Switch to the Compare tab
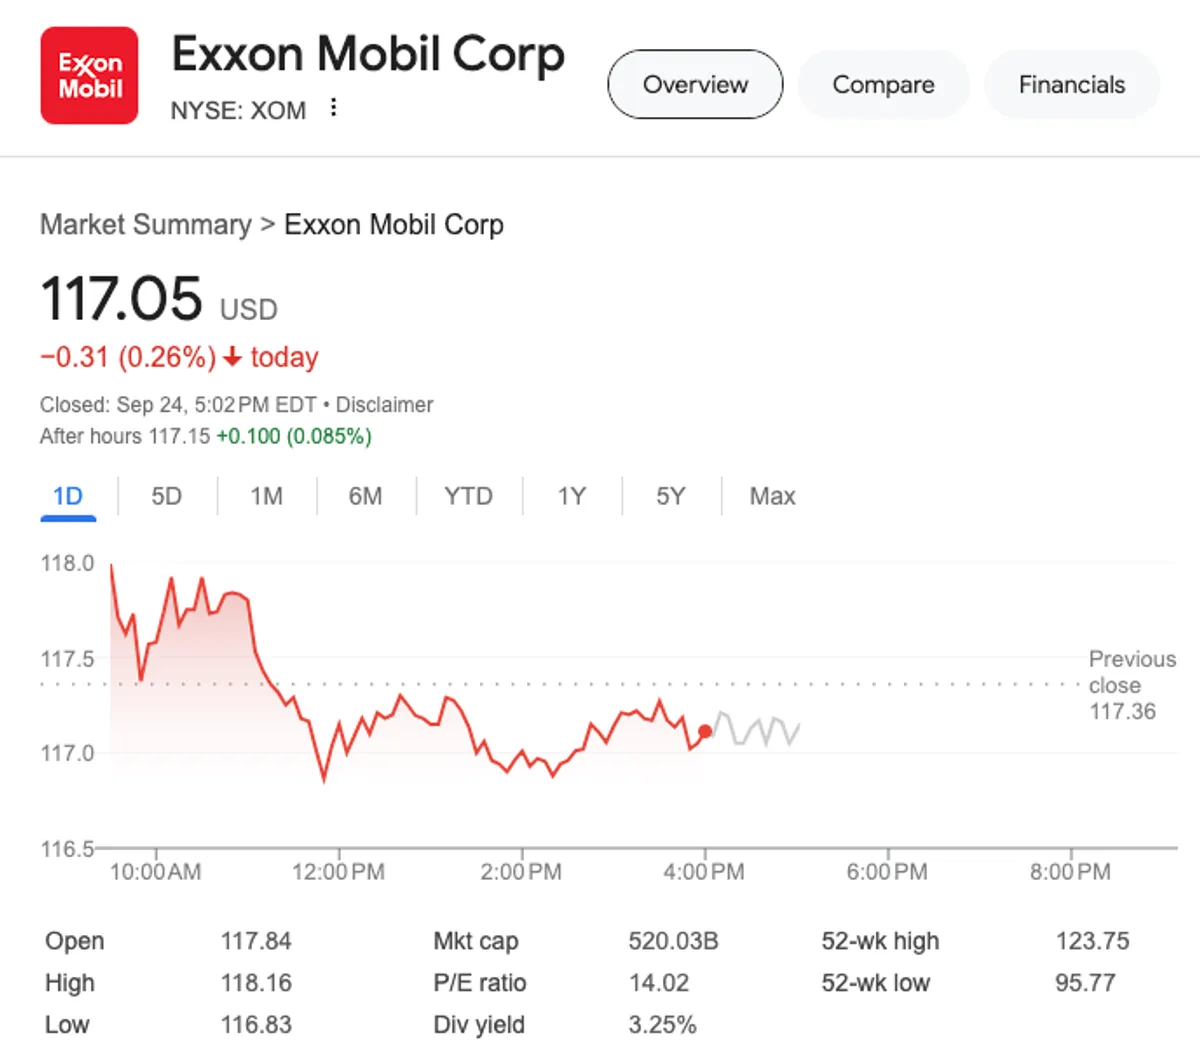 (x=883, y=85)
